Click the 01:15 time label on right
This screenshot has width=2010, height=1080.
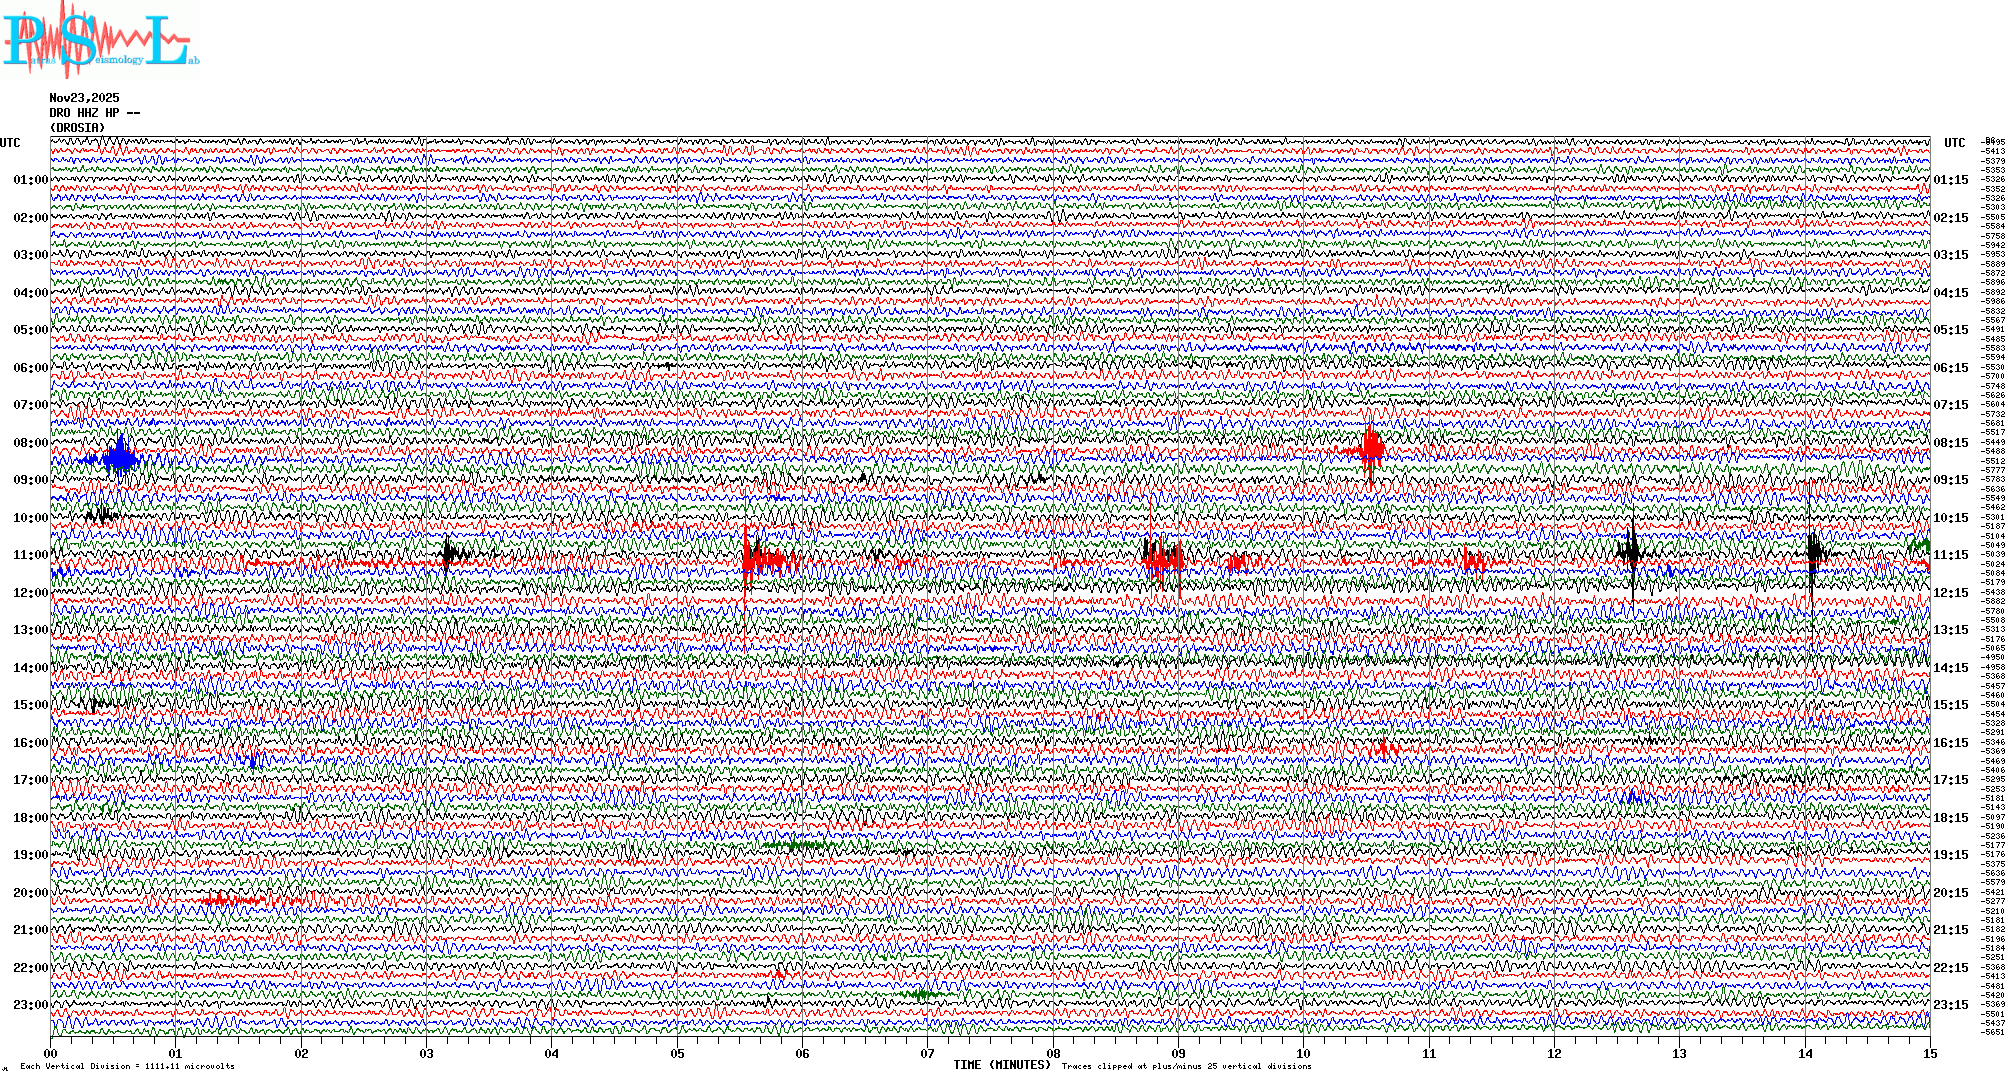tap(1950, 181)
